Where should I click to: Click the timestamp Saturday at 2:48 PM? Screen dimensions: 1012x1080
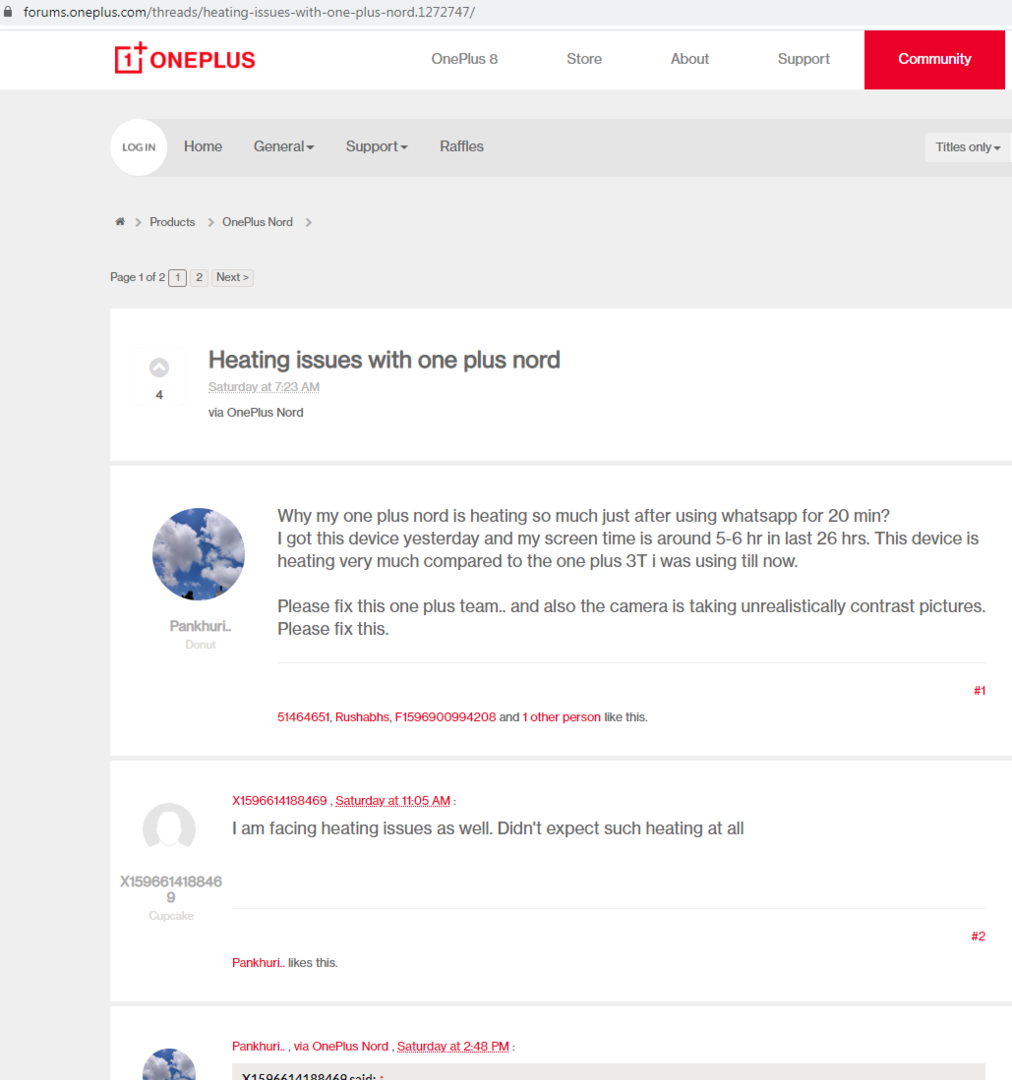pyautogui.click(x=453, y=1047)
